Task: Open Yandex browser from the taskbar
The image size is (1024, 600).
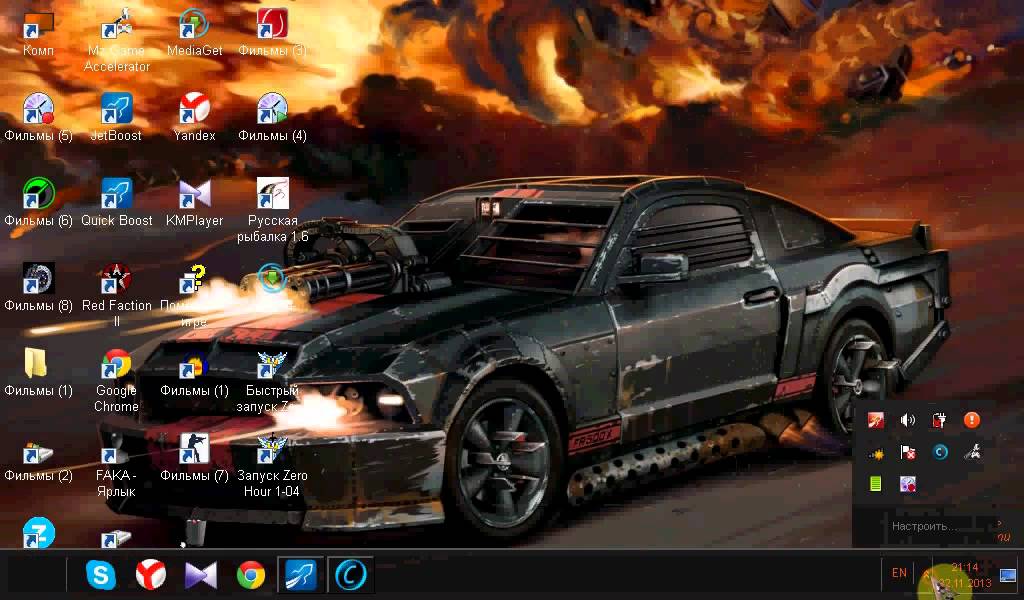Action: (x=151, y=575)
